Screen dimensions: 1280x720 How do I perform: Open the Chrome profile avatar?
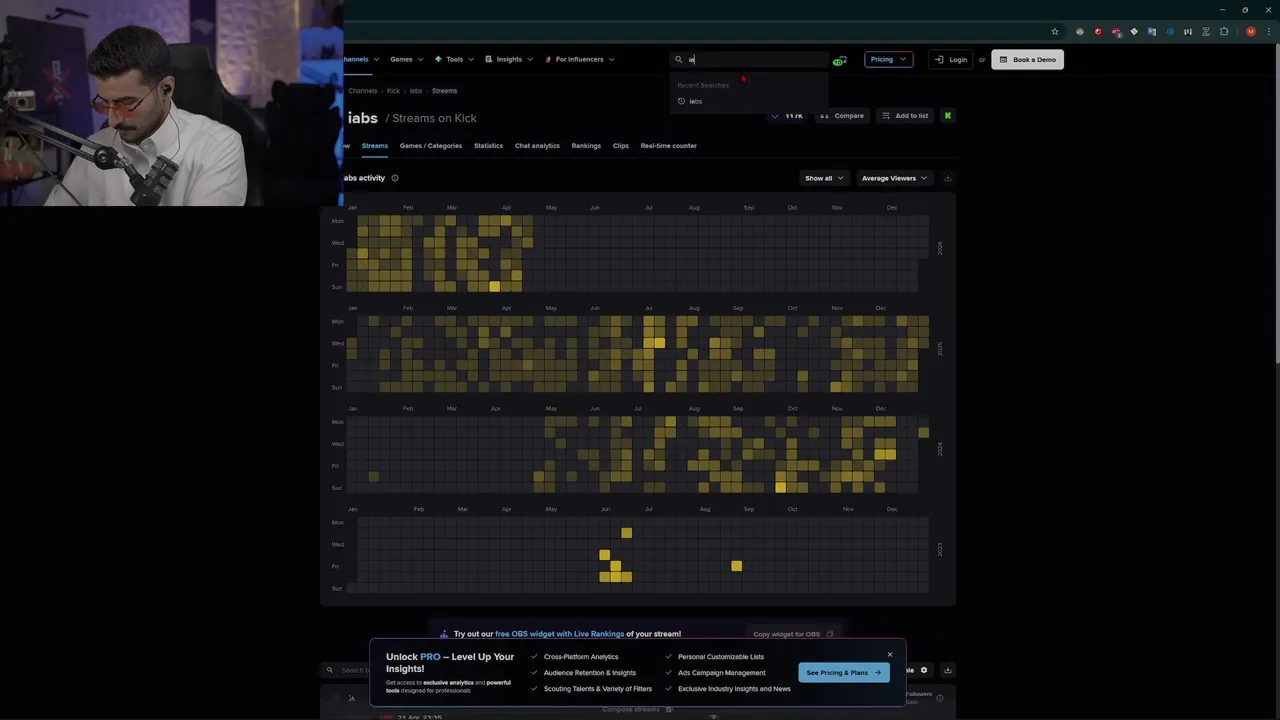pos(1250,32)
